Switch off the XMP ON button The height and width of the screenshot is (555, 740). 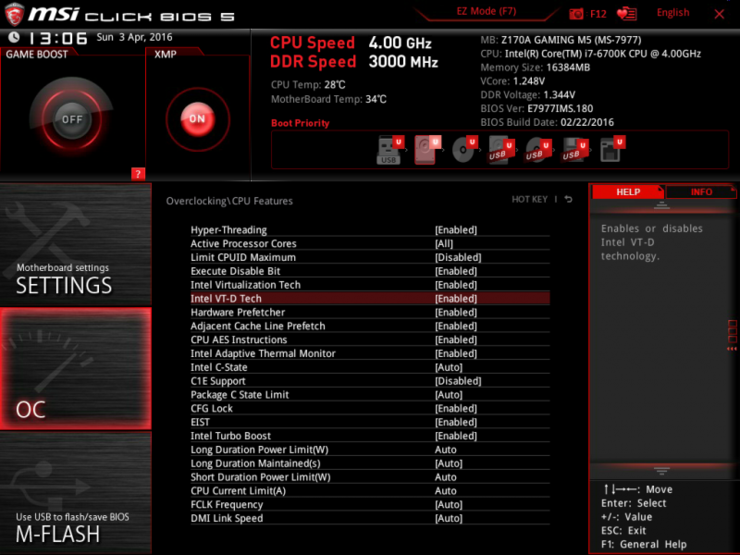click(x=197, y=119)
